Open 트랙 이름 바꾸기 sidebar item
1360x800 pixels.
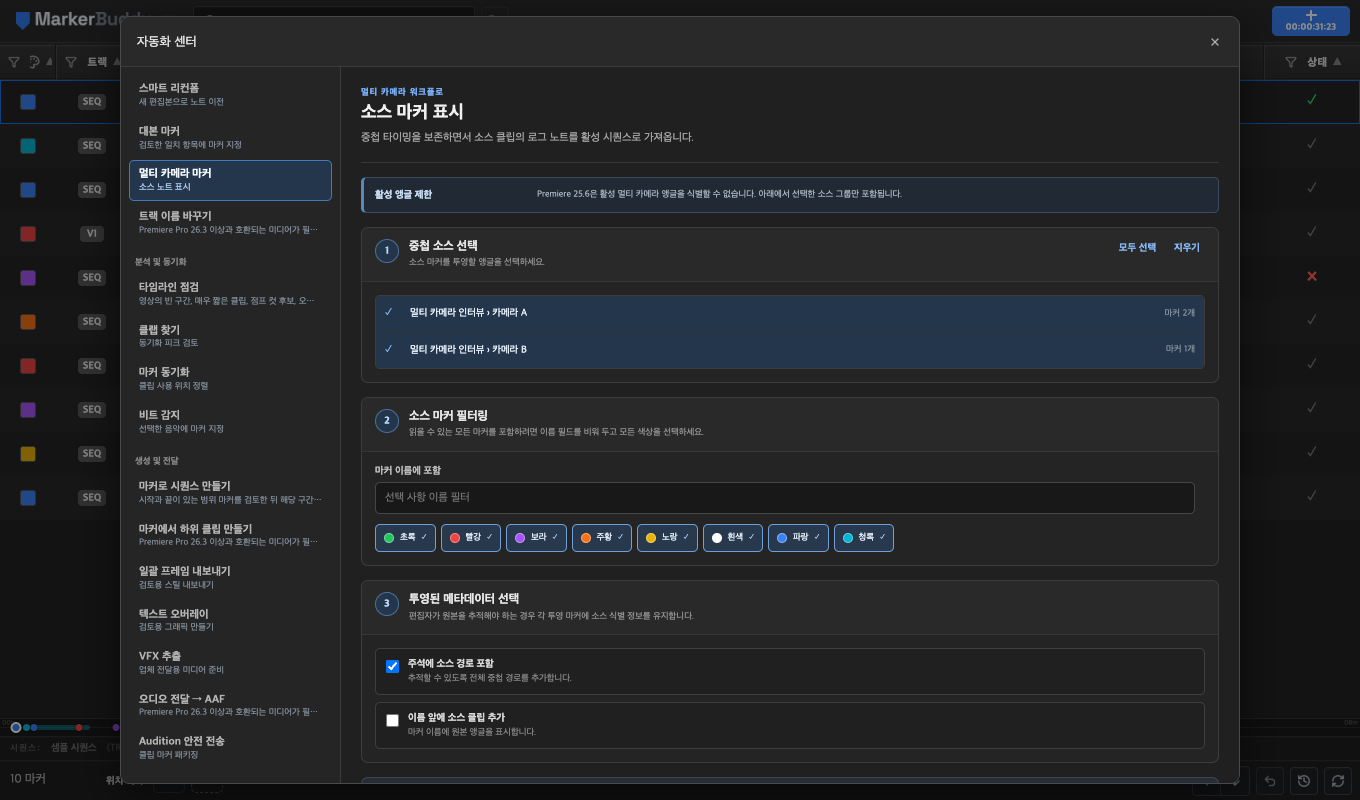click(x=230, y=222)
